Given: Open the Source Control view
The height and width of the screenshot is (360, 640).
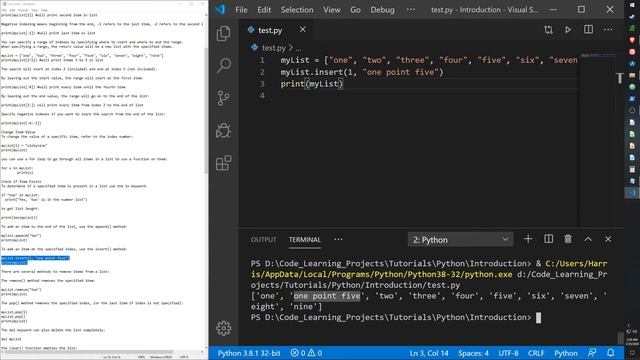Looking at the screenshot, I should click(223, 98).
